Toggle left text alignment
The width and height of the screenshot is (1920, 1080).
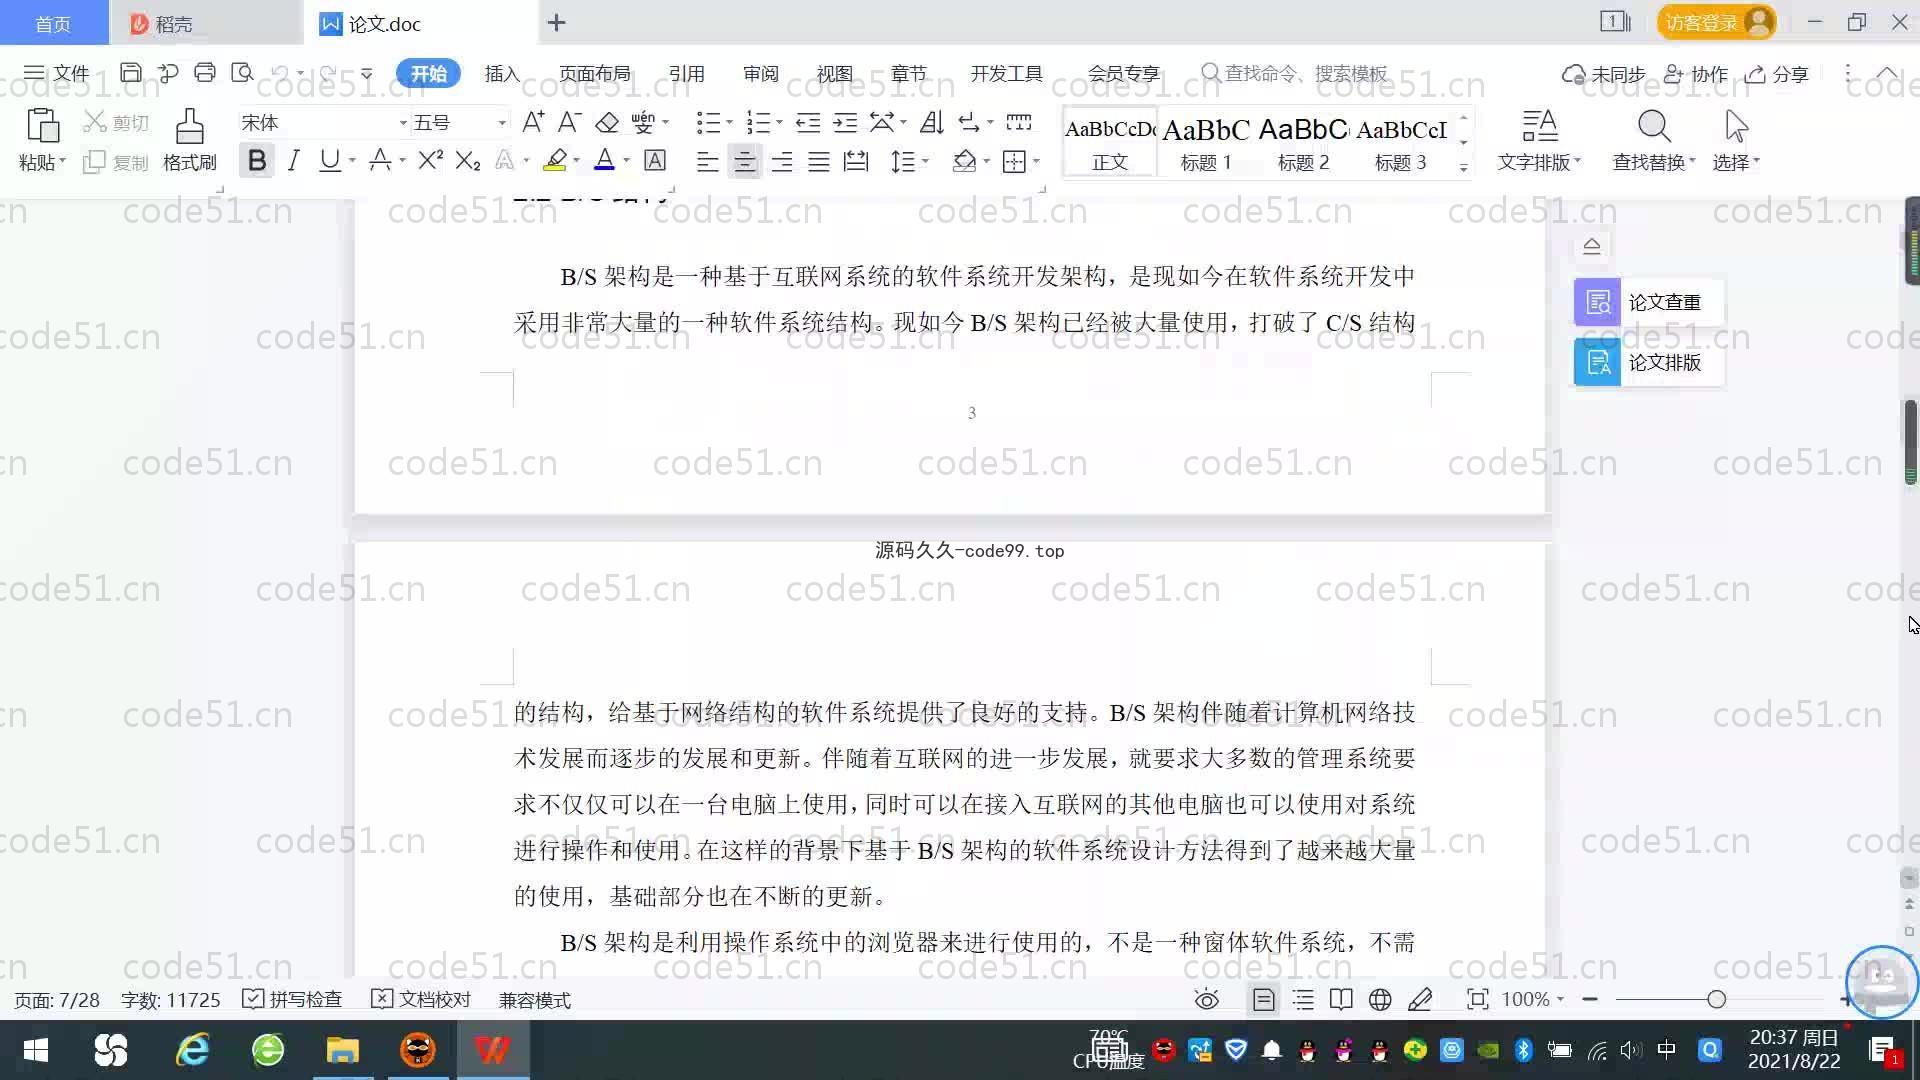tap(707, 161)
